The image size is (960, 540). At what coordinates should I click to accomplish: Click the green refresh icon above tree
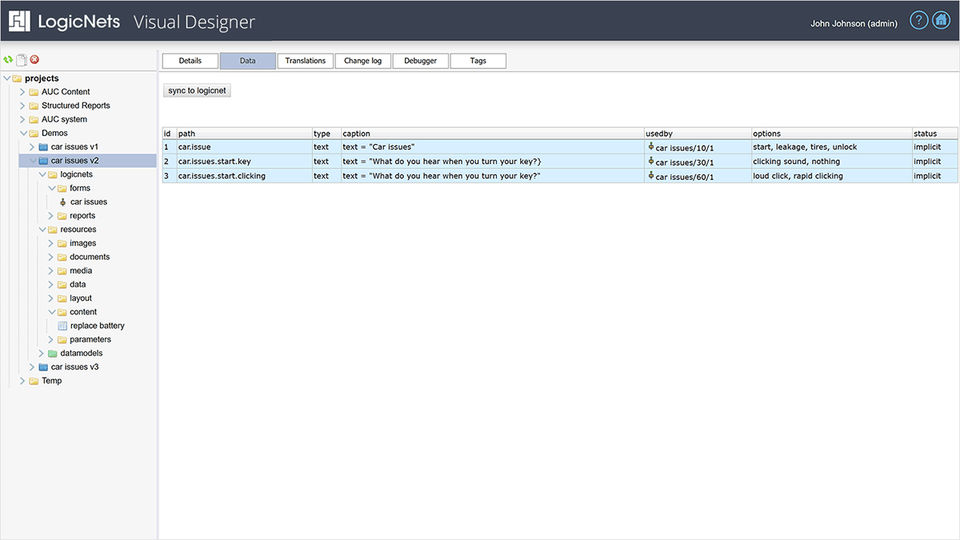8,59
